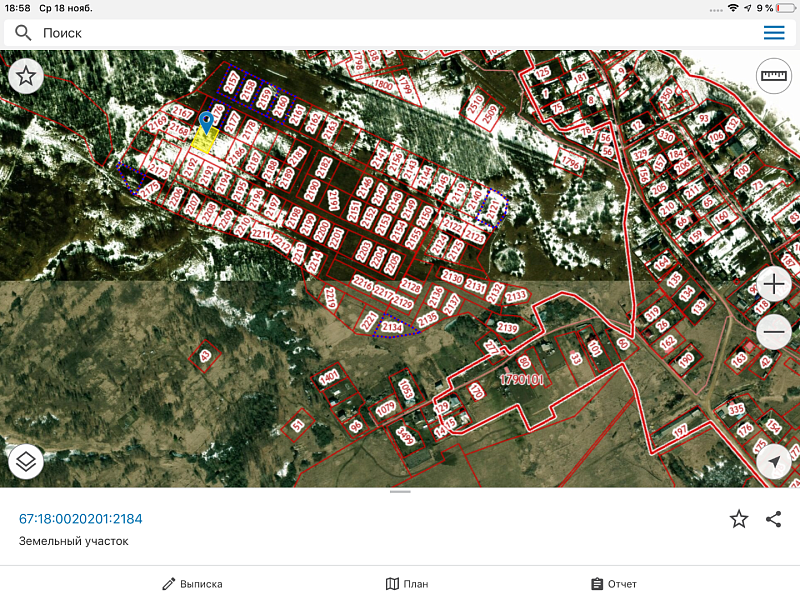The image size is (800, 600).
Task: Select the yellow highlighted parcel
Action: coord(204,141)
